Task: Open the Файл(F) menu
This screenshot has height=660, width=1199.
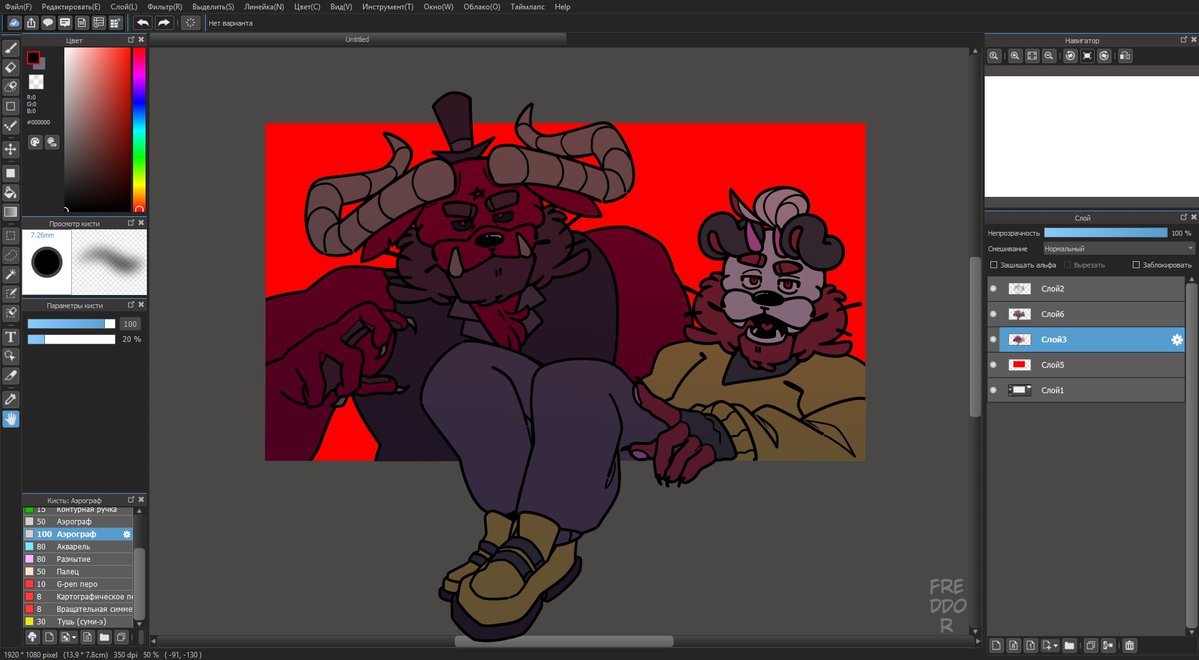Action: coord(18,7)
